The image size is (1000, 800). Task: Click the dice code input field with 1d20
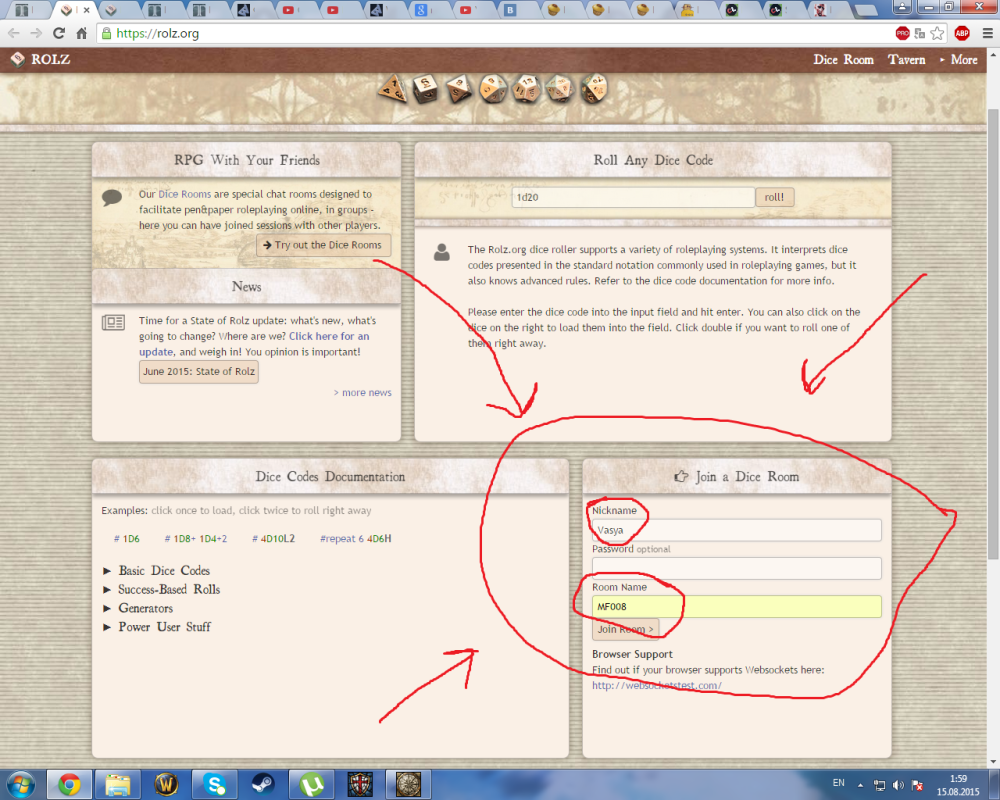click(633, 197)
